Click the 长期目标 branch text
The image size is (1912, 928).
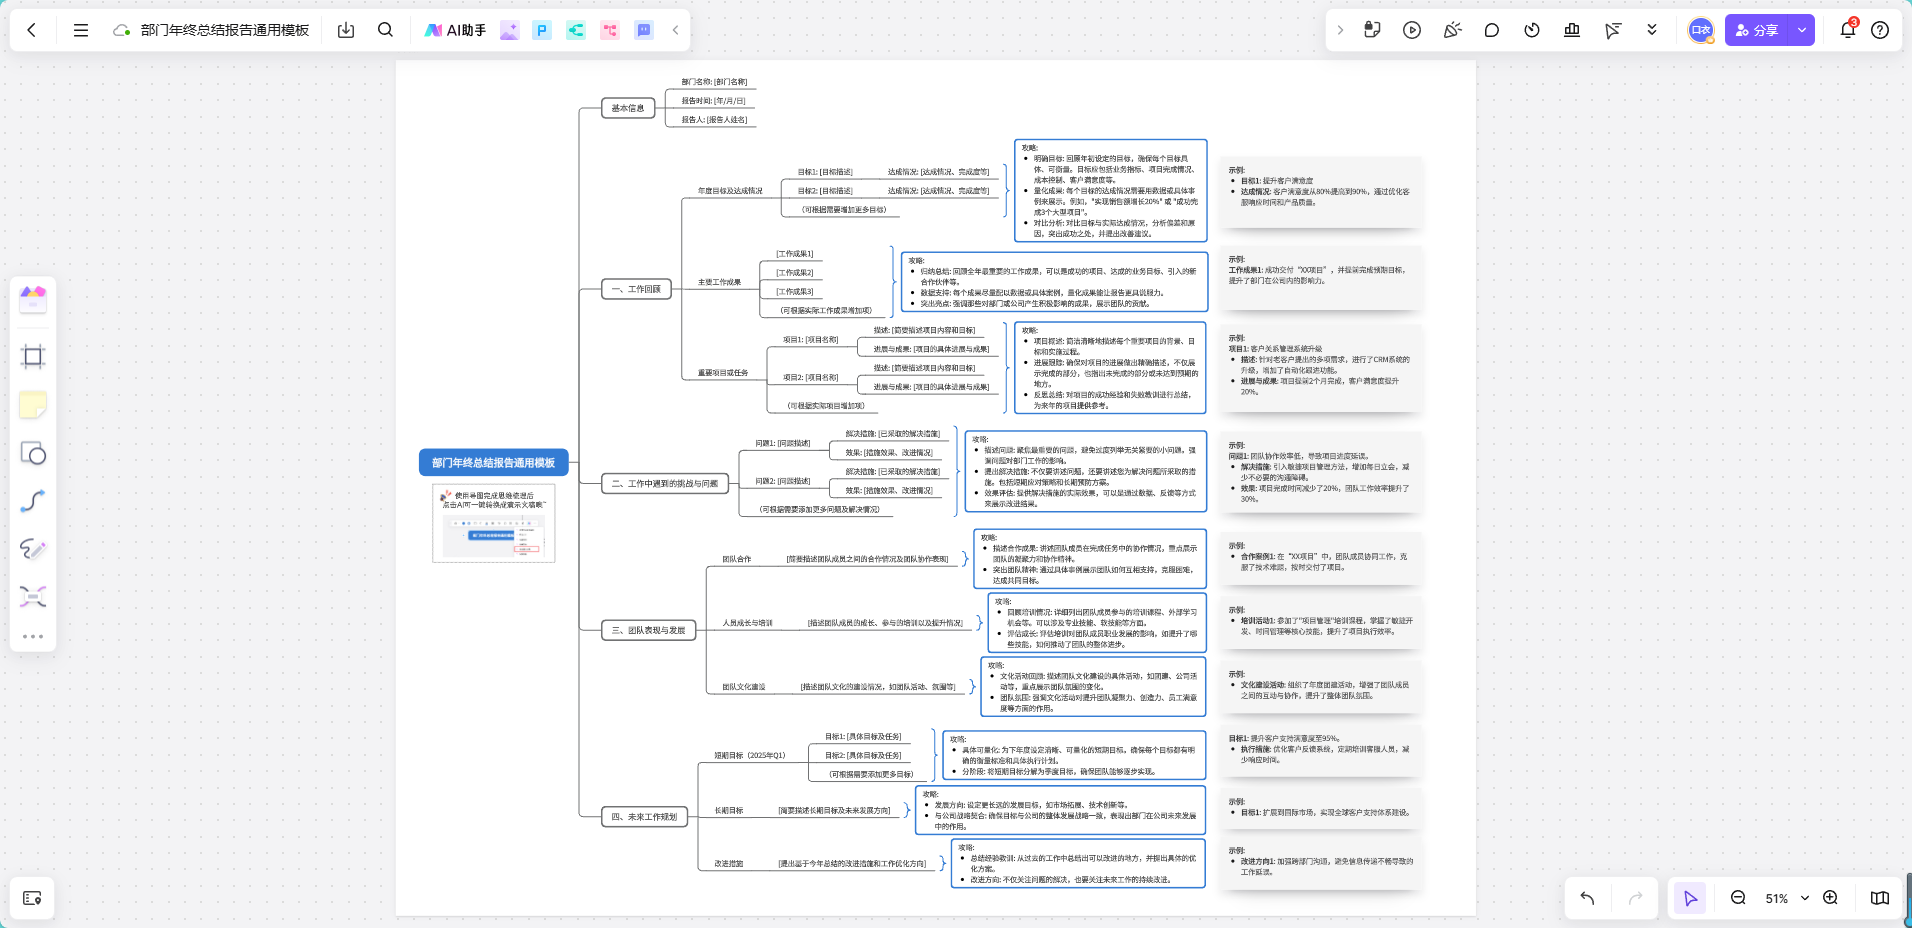pos(729,810)
